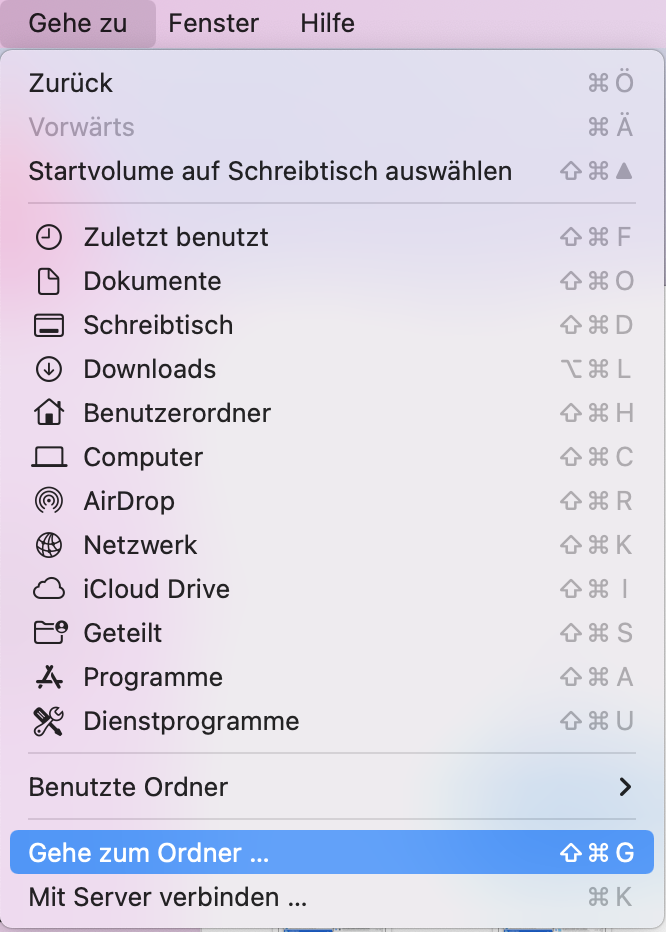
Task: Click the Dokumente page icon
Action: pyautogui.click(x=48, y=281)
